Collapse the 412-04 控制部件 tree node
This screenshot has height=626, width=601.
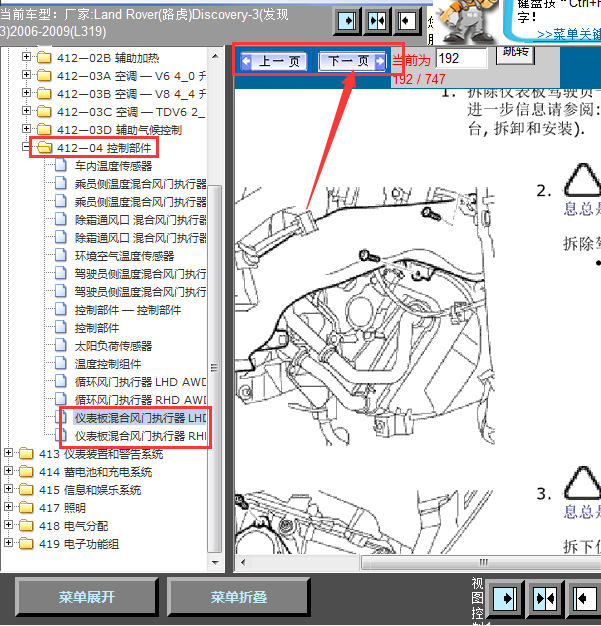pos(27,148)
